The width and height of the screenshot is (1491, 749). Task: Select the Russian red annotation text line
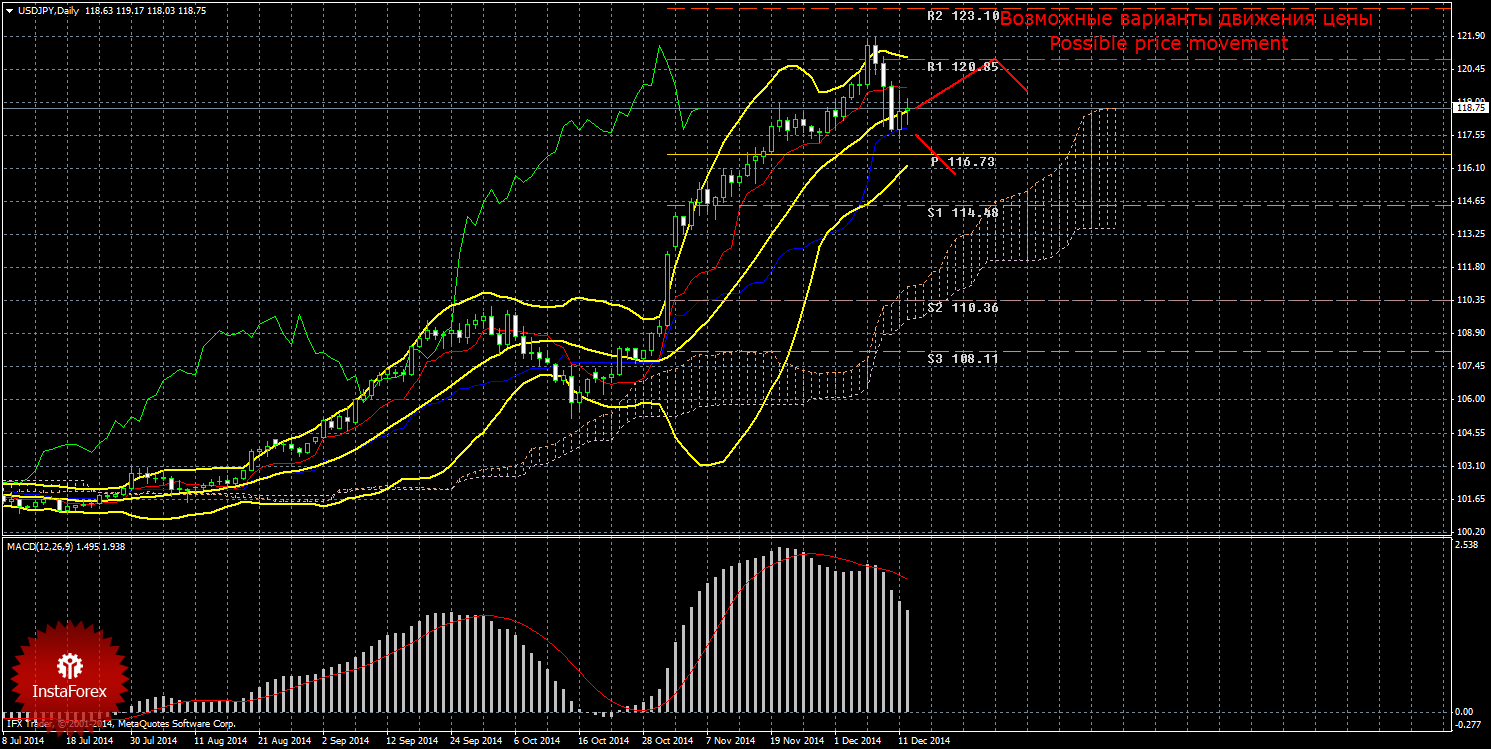1185,19
